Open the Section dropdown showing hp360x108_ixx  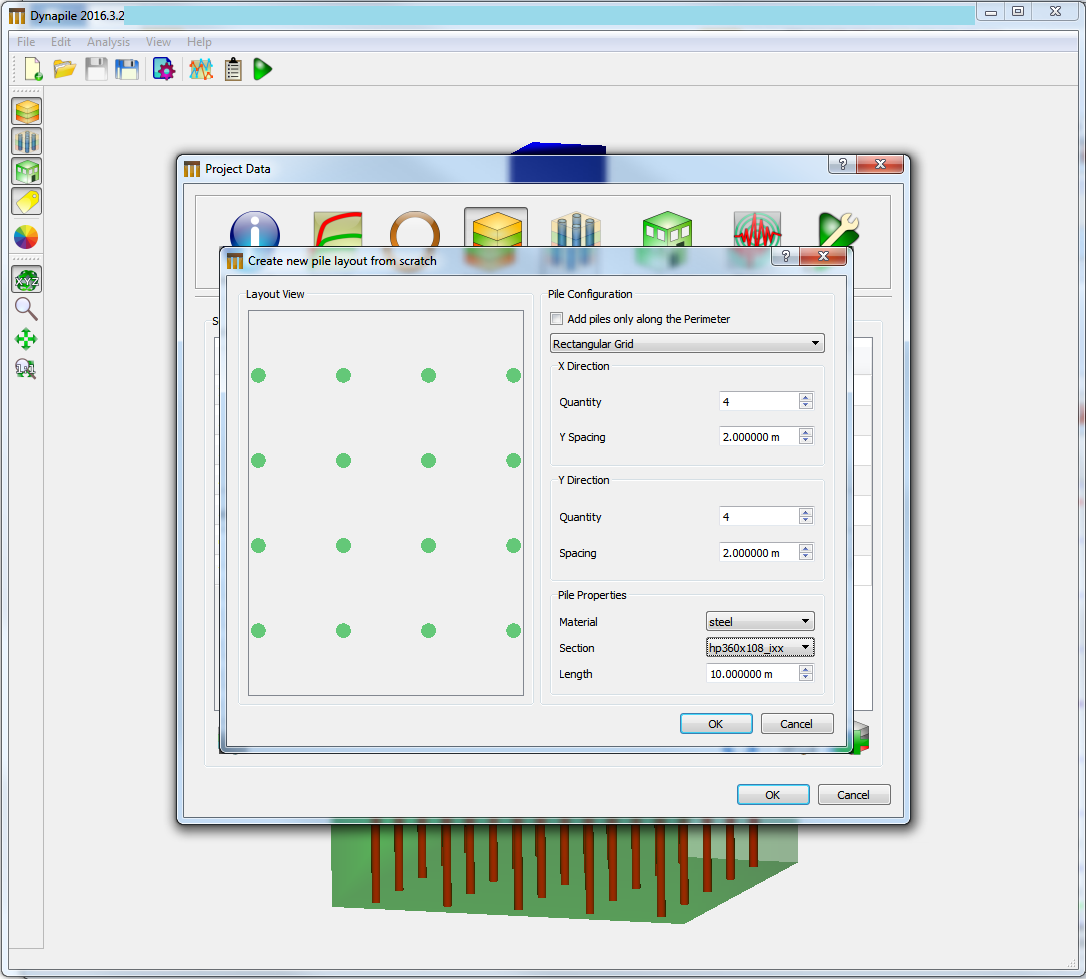pyautogui.click(x=760, y=648)
